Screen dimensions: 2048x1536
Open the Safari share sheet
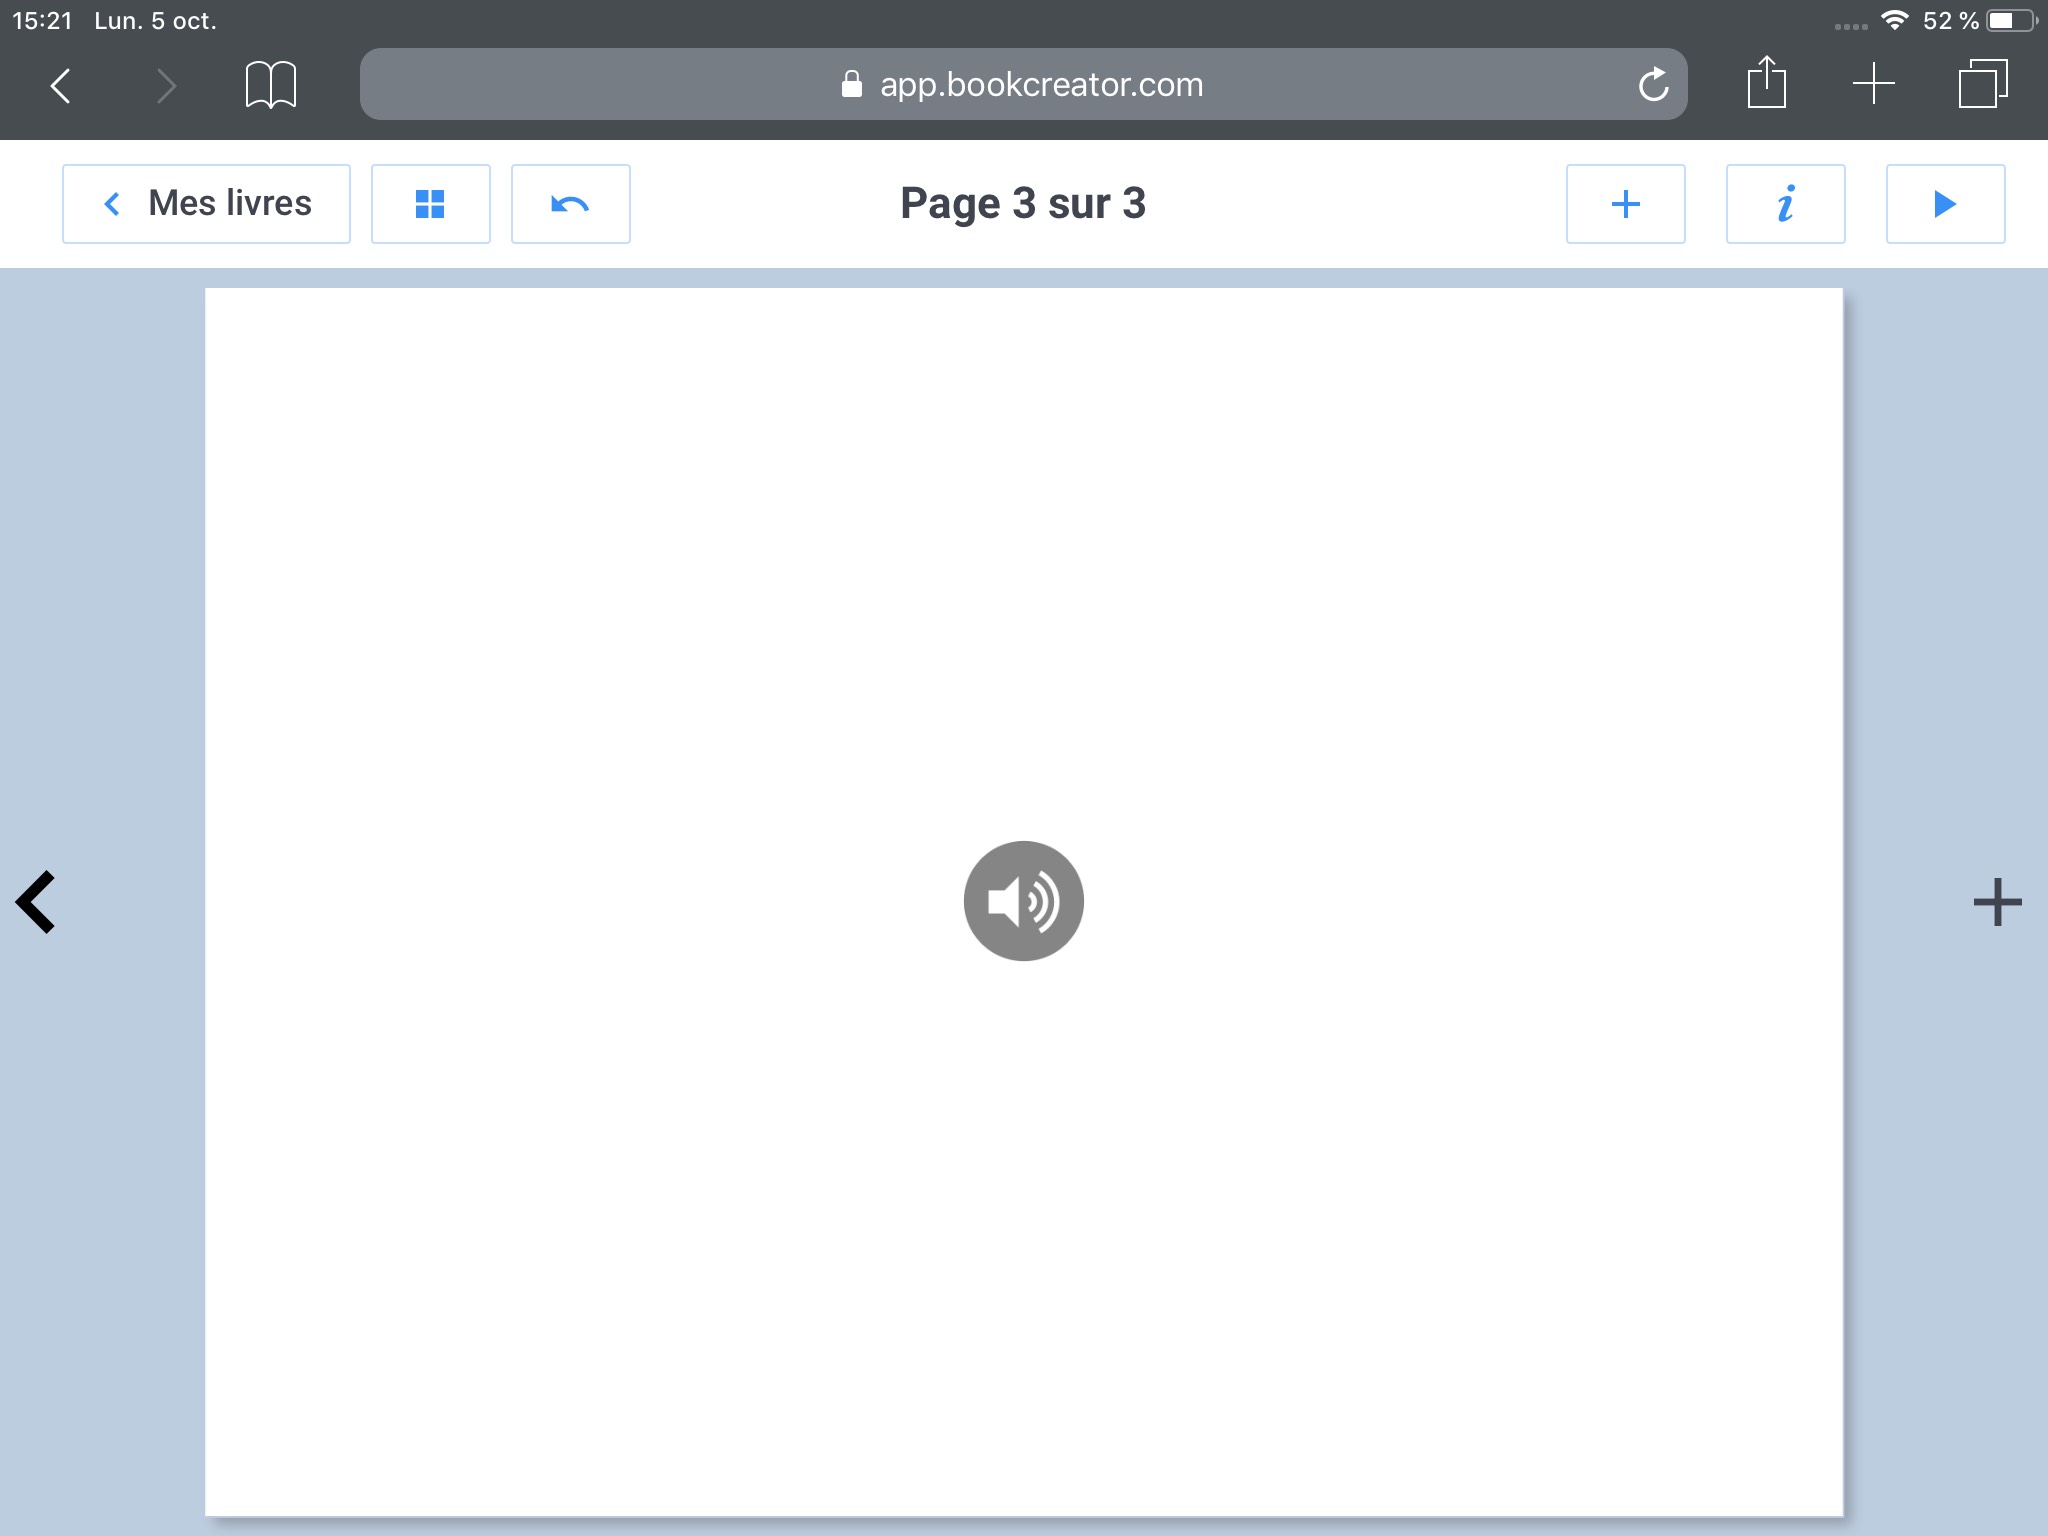point(1766,83)
